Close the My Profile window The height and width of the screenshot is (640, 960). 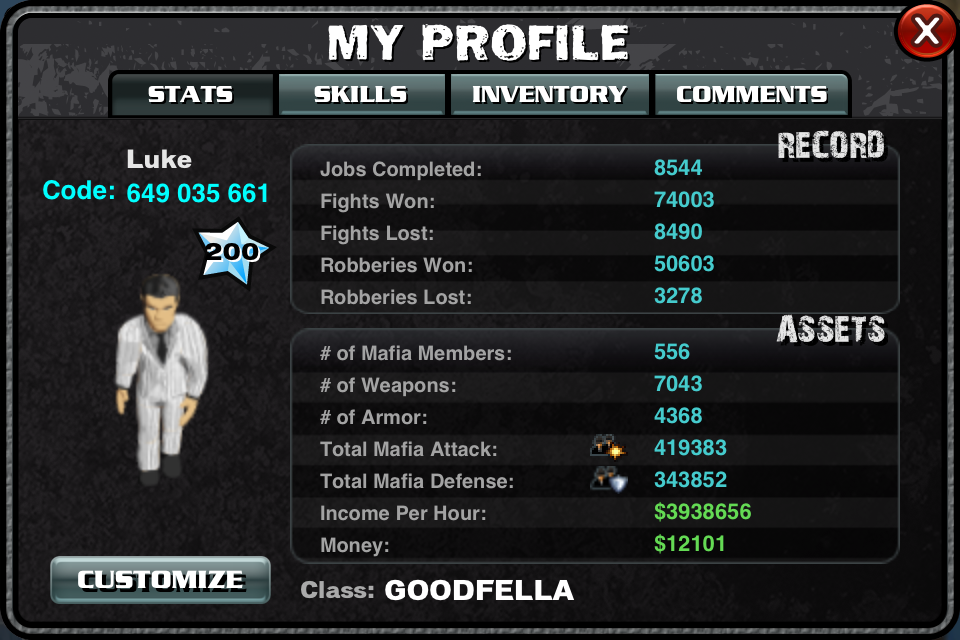[x=927, y=31]
